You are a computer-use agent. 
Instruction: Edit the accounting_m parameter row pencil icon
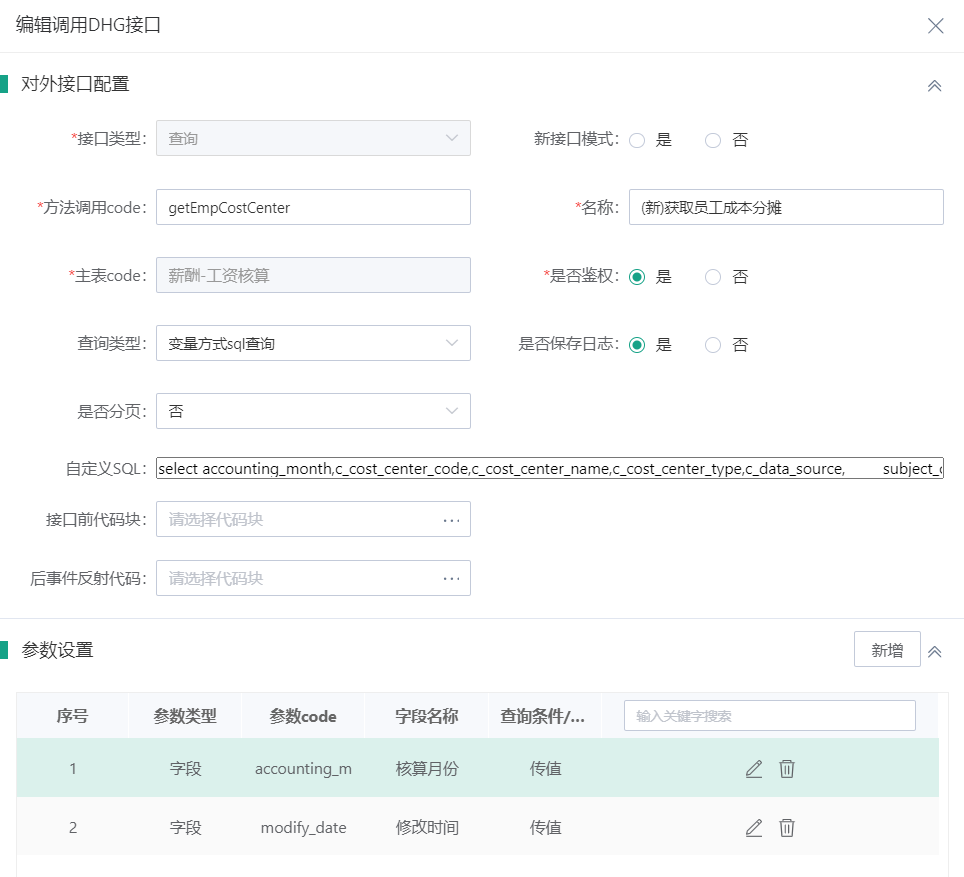click(x=753, y=768)
